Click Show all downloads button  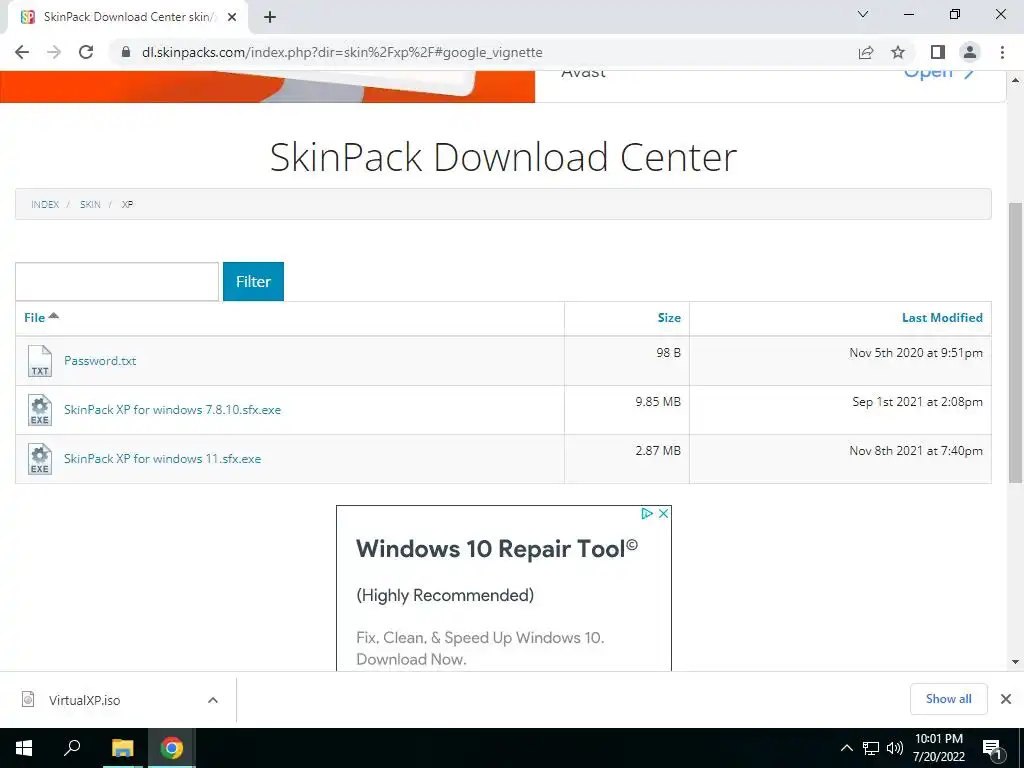948,699
